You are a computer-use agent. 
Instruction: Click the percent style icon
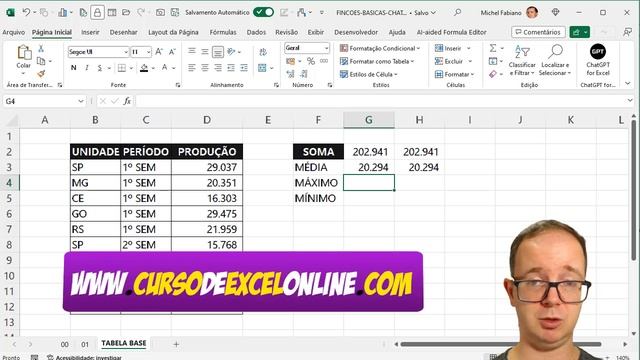click(x=311, y=61)
